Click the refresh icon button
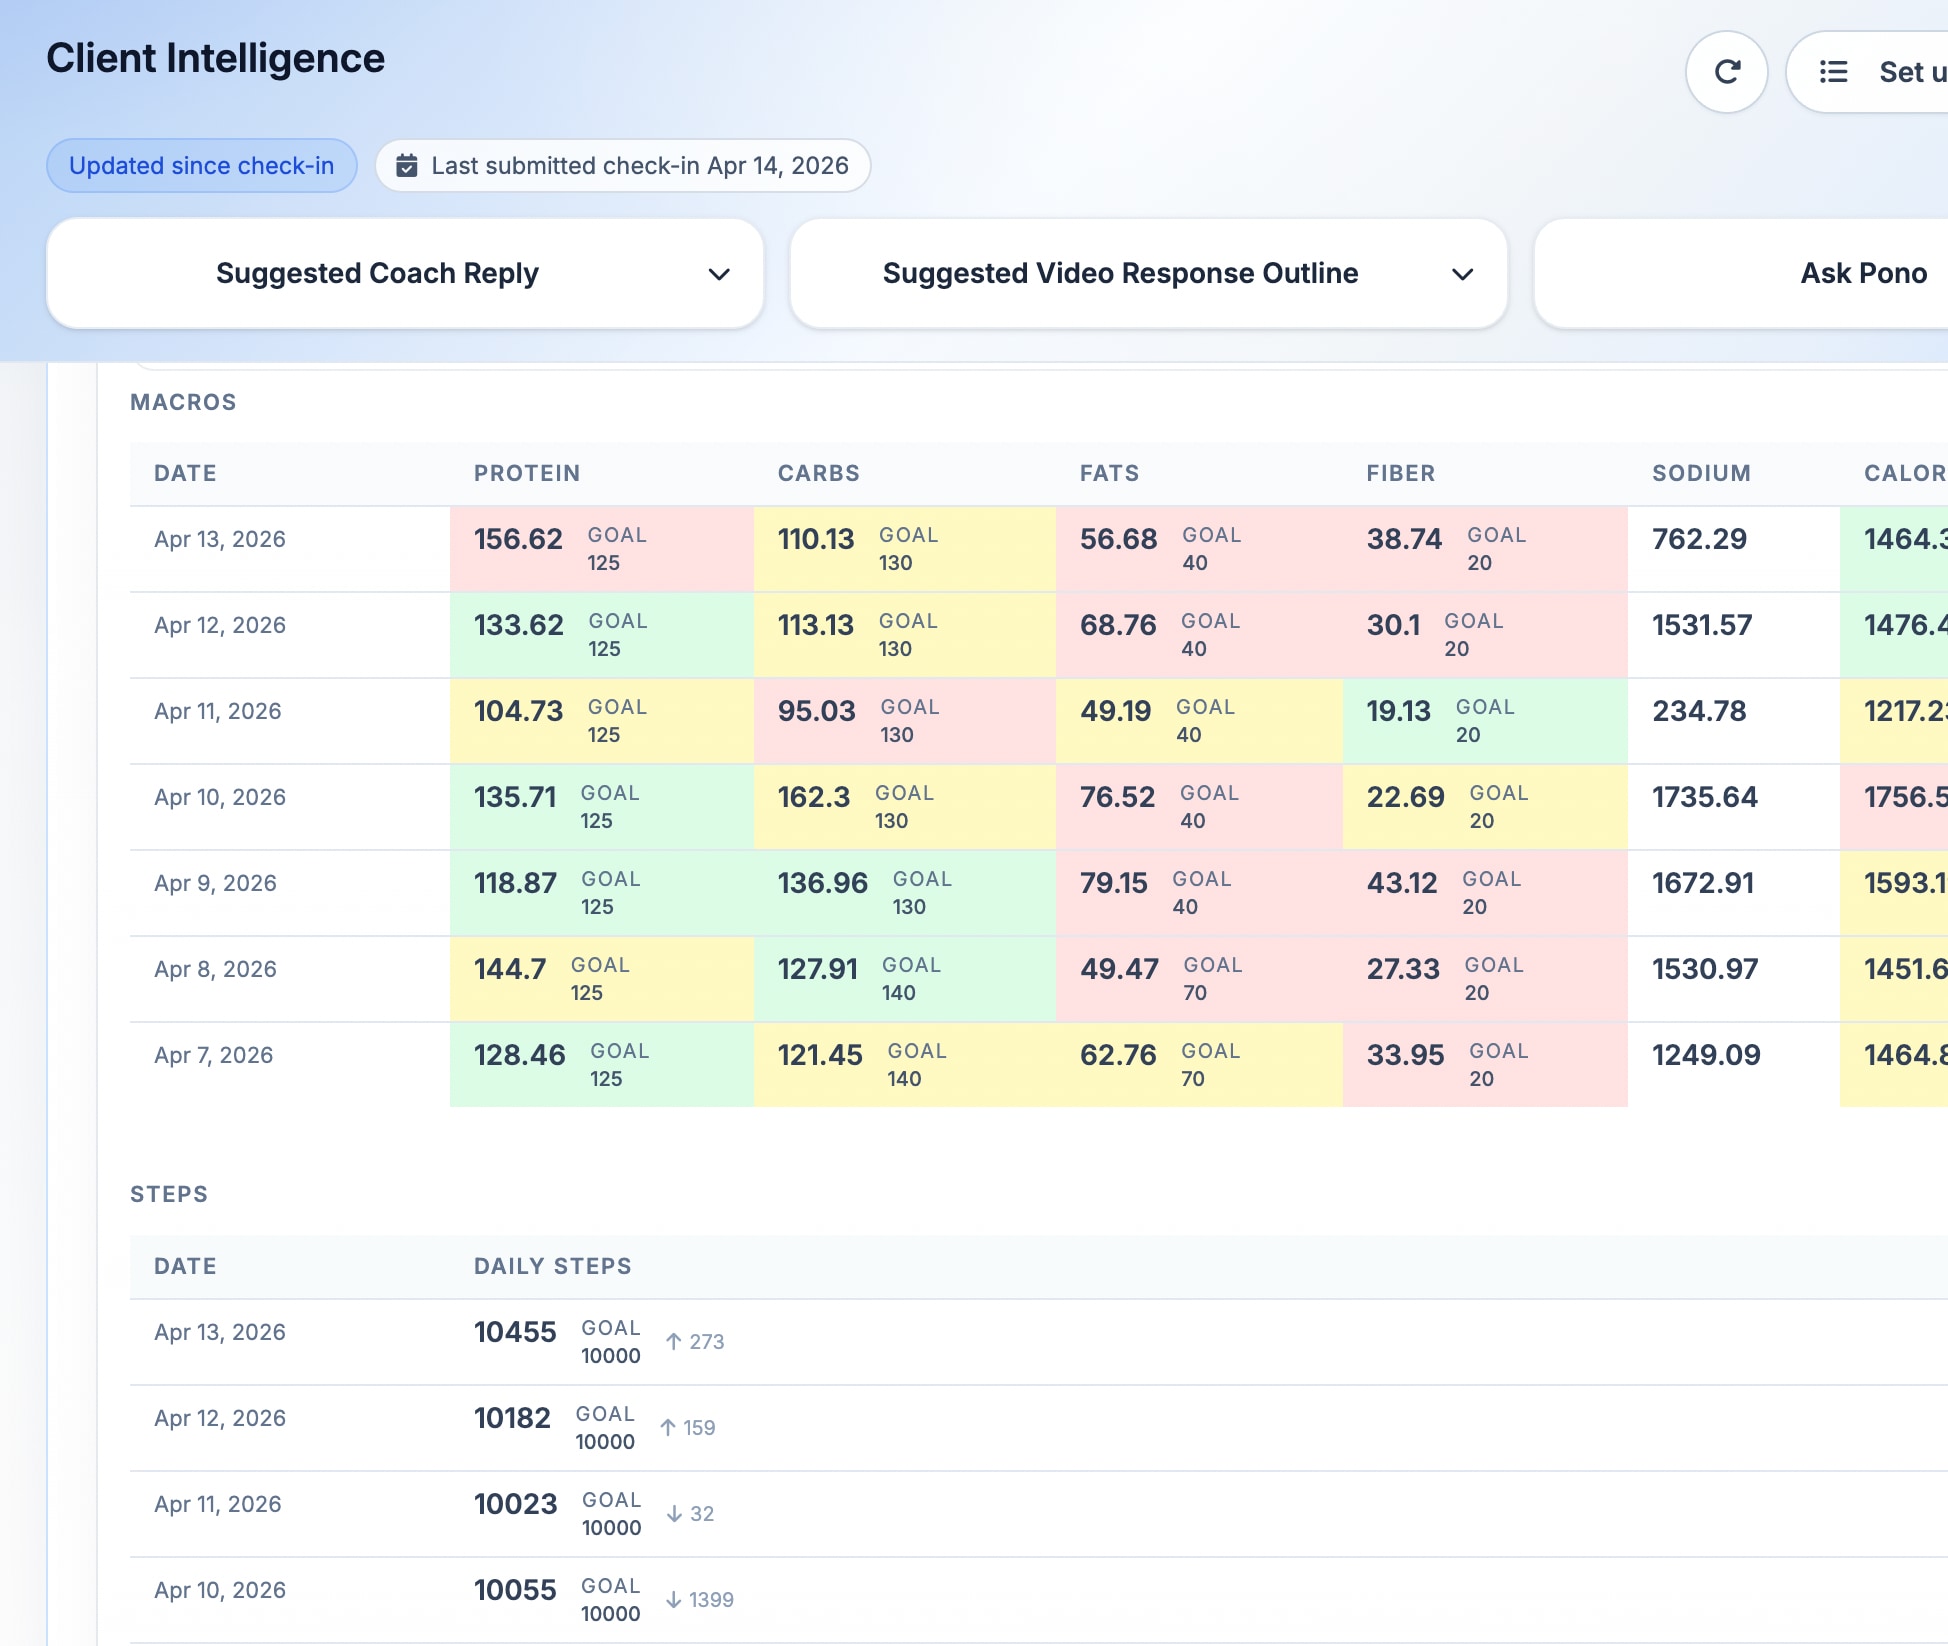 [x=1726, y=72]
